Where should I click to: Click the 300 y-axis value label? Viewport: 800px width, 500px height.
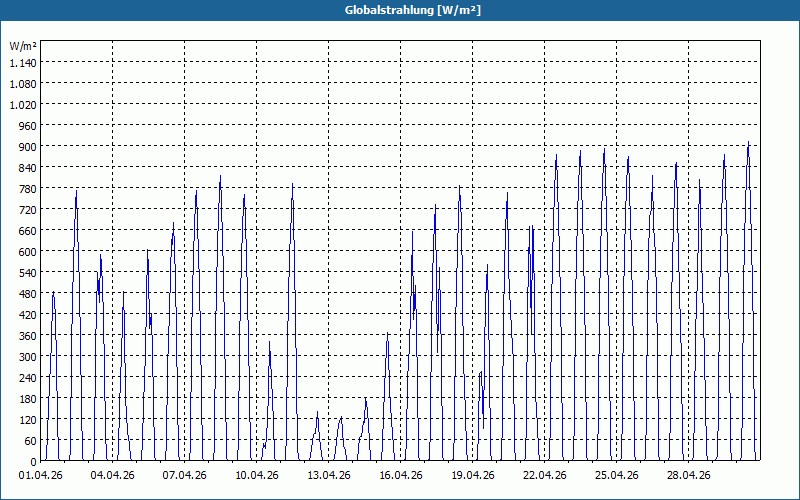pos(28,357)
